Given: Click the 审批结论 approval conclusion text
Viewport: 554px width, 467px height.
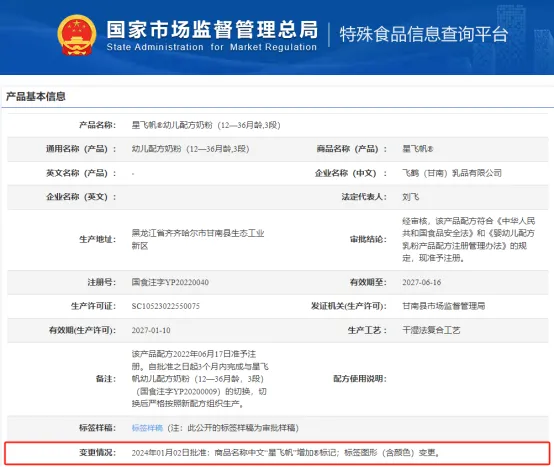Looking at the screenshot, I should (468, 240).
